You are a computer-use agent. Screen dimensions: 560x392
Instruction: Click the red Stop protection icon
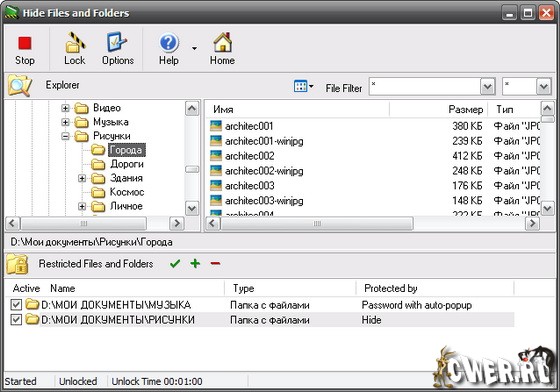[25, 44]
